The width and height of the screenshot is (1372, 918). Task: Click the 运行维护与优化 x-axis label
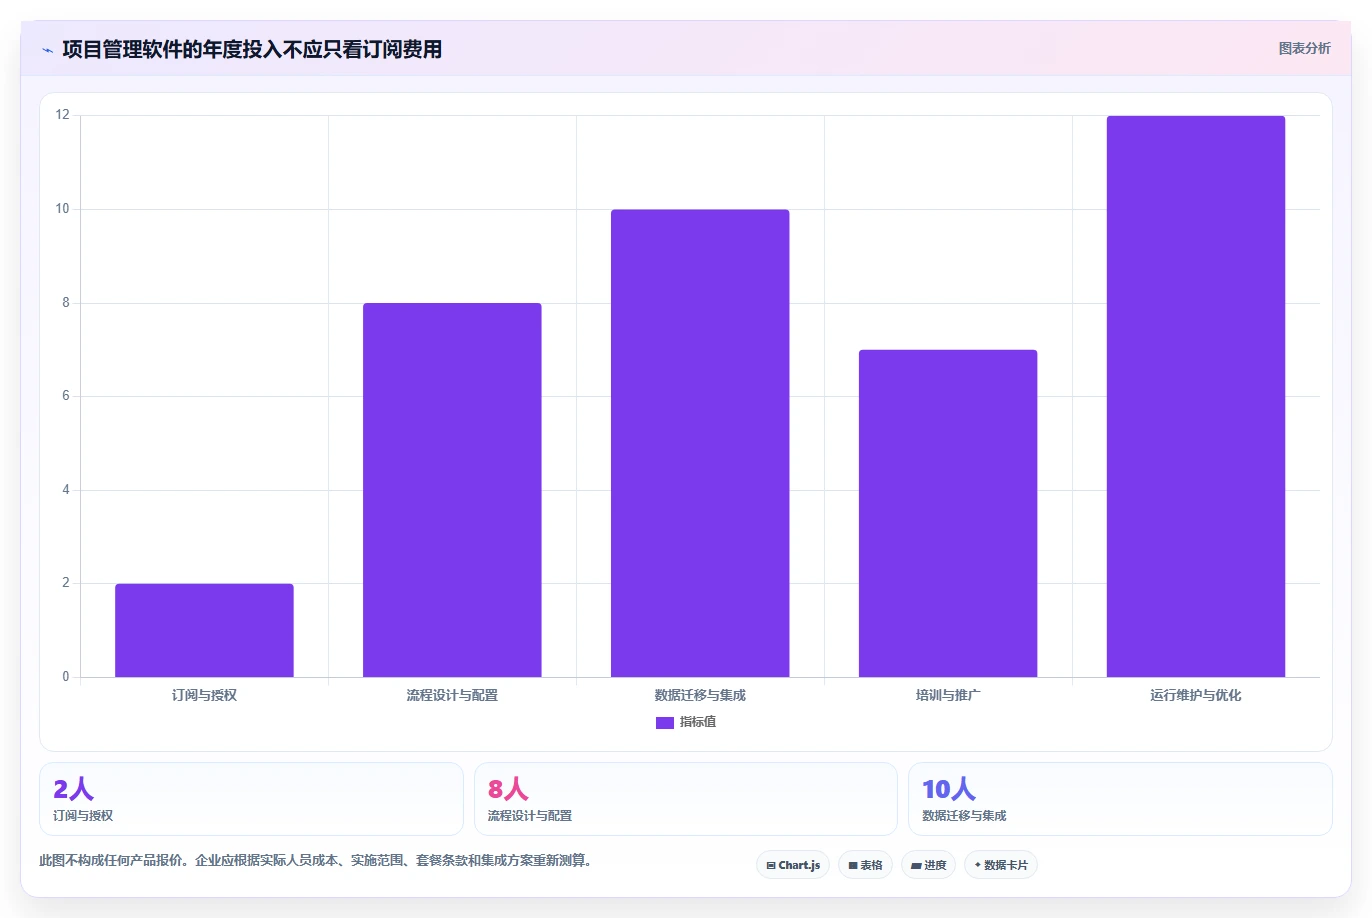click(x=1196, y=695)
